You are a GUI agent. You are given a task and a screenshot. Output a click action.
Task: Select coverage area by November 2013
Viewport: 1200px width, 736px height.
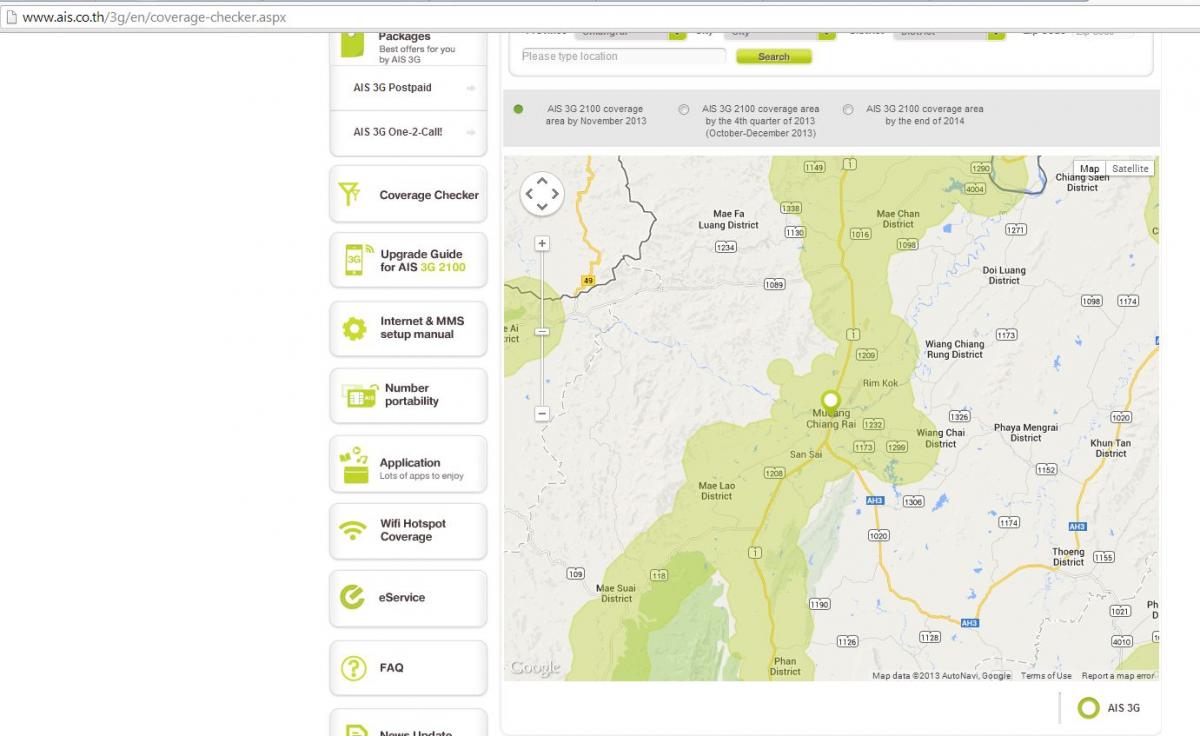(x=518, y=109)
